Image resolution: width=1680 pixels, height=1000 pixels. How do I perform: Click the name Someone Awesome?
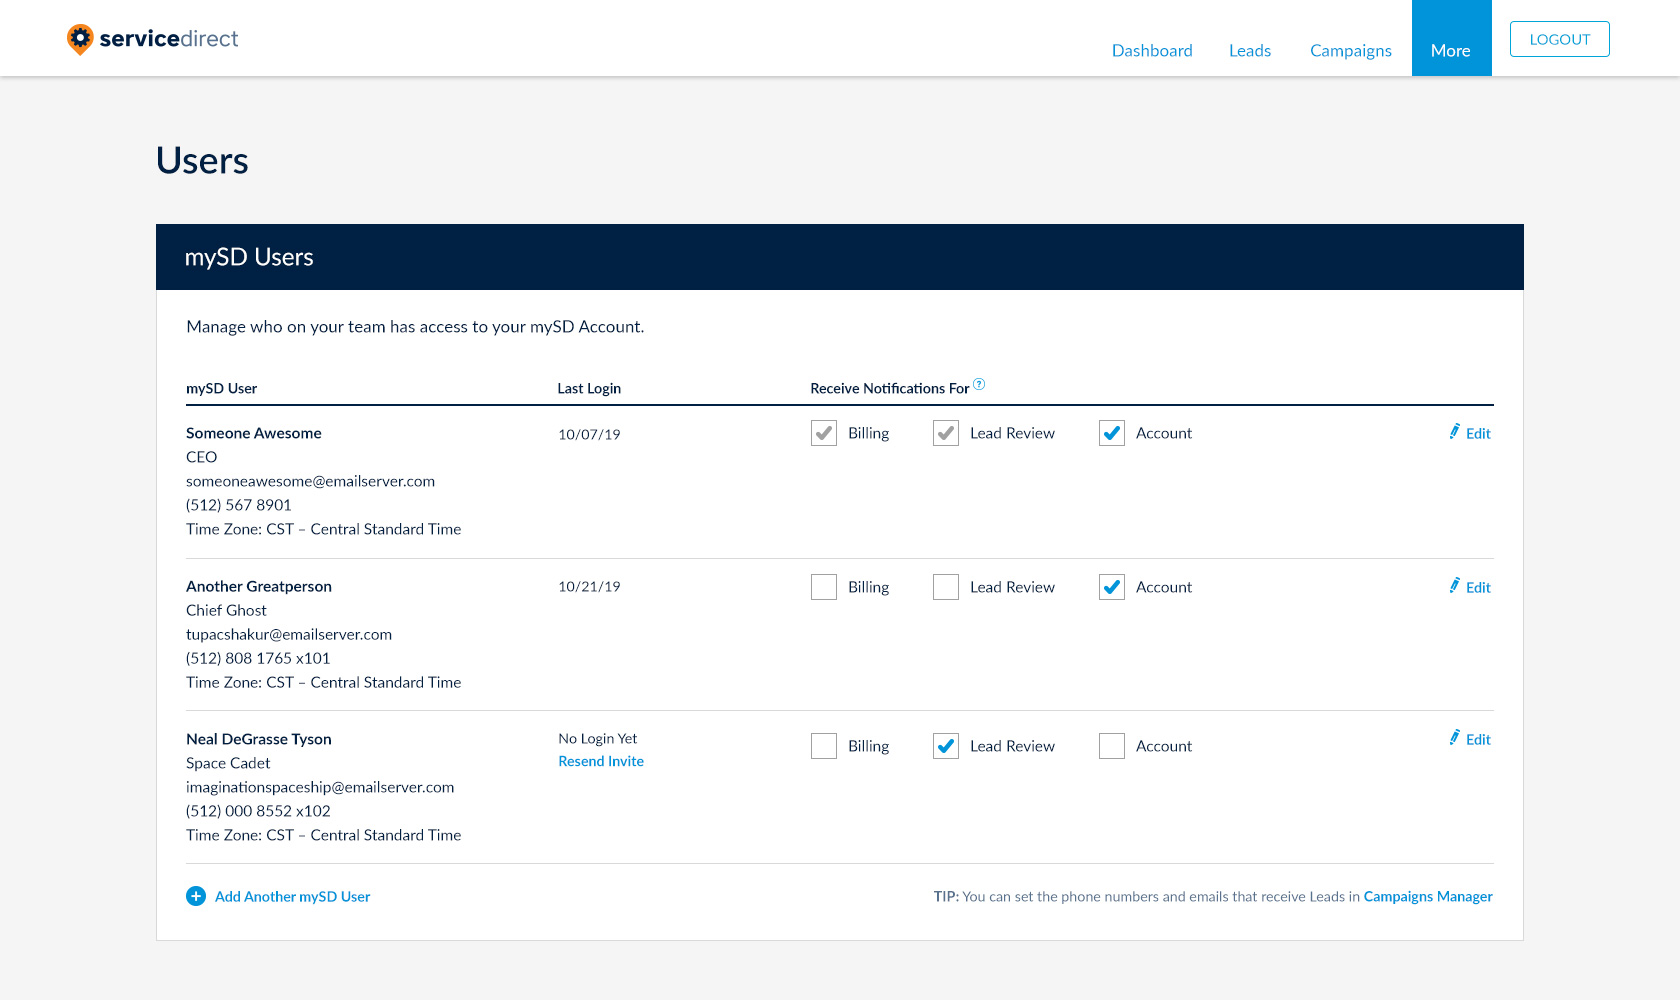point(254,433)
